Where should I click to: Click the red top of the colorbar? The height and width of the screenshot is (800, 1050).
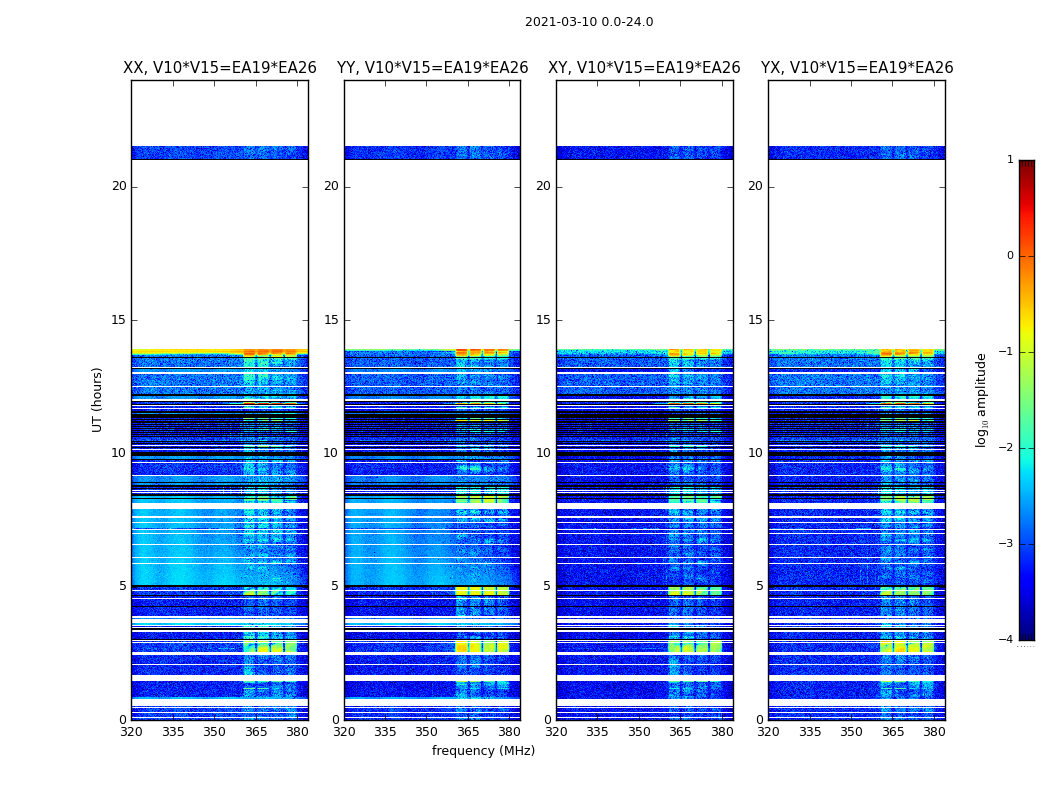[x=1027, y=174]
